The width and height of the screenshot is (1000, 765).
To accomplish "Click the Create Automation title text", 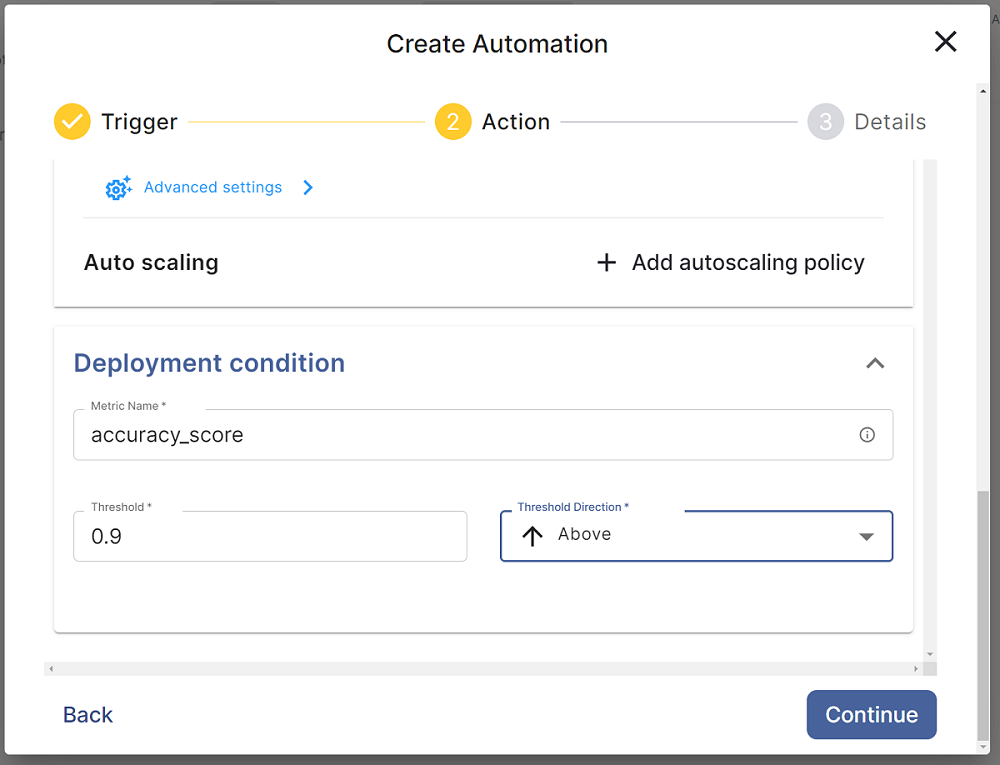I will coord(497,44).
